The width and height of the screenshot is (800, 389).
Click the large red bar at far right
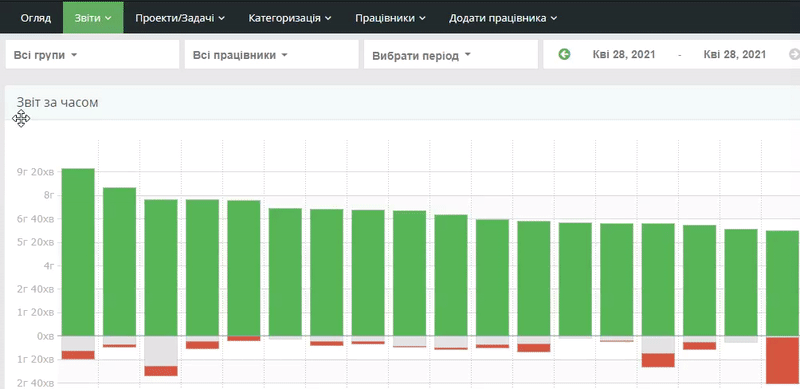pos(783,360)
